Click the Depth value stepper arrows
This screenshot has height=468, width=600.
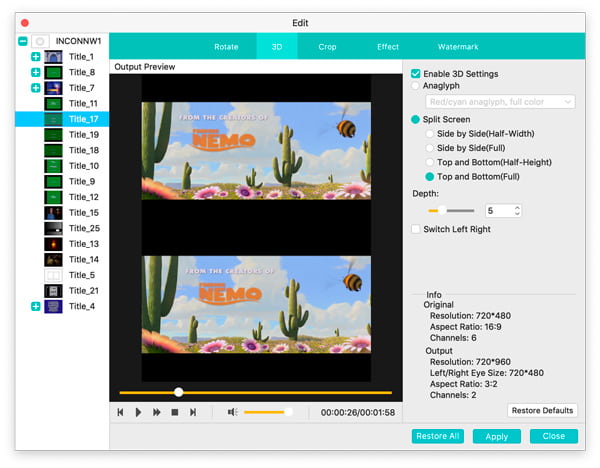(517, 210)
